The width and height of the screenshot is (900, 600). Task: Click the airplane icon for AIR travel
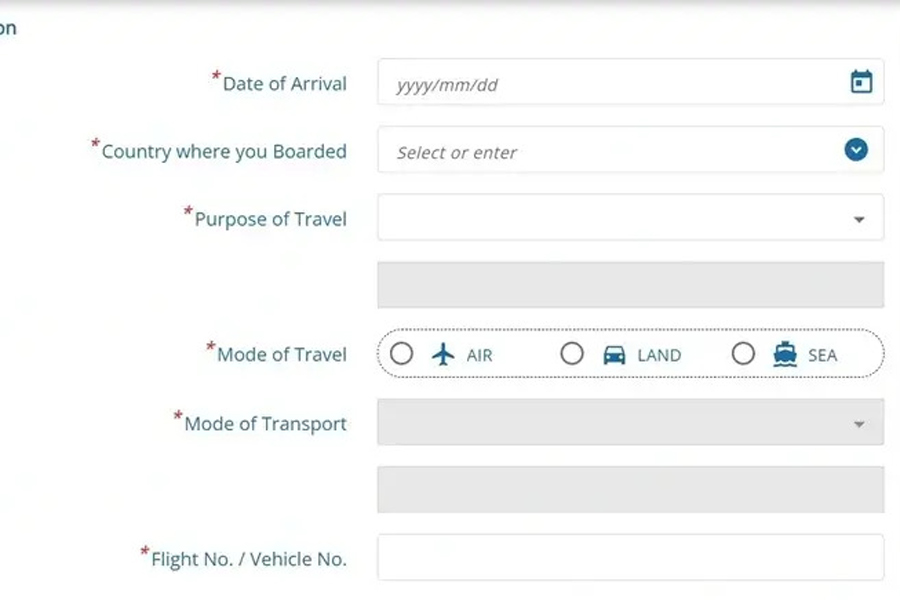(x=443, y=354)
